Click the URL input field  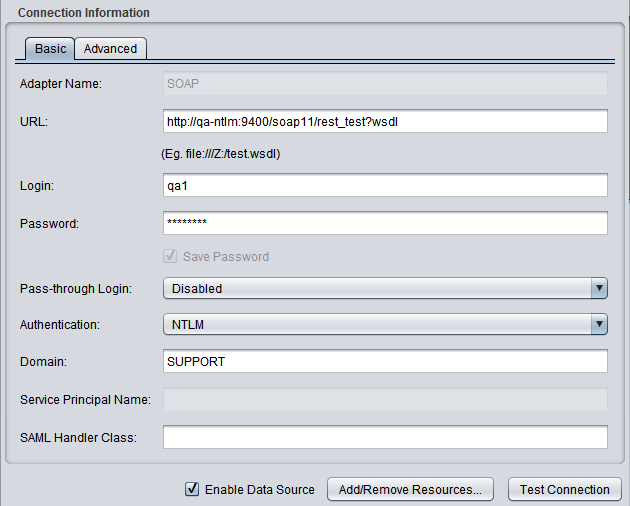(x=385, y=122)
